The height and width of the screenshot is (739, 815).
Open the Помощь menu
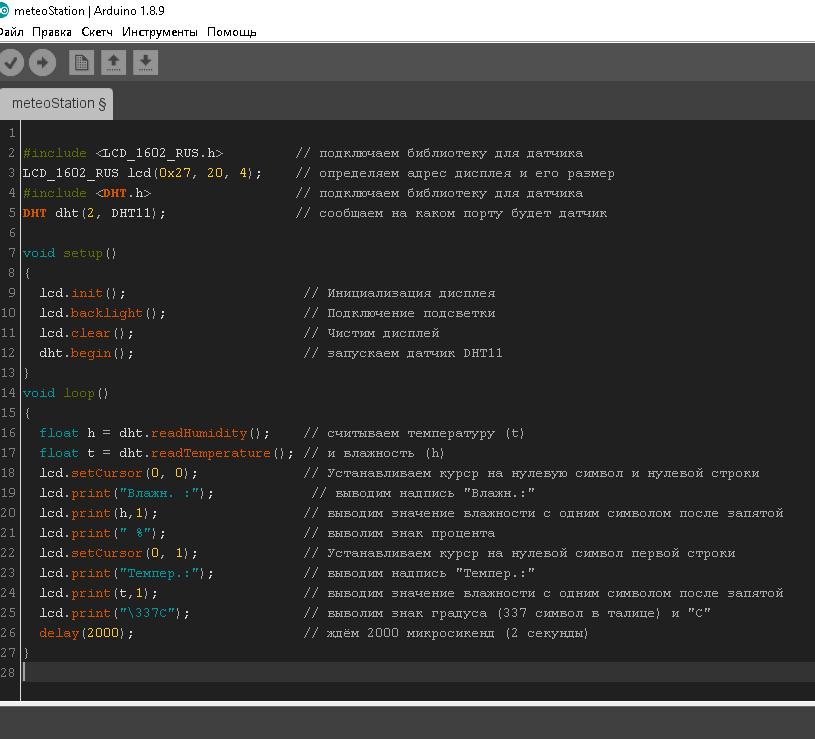232,32
